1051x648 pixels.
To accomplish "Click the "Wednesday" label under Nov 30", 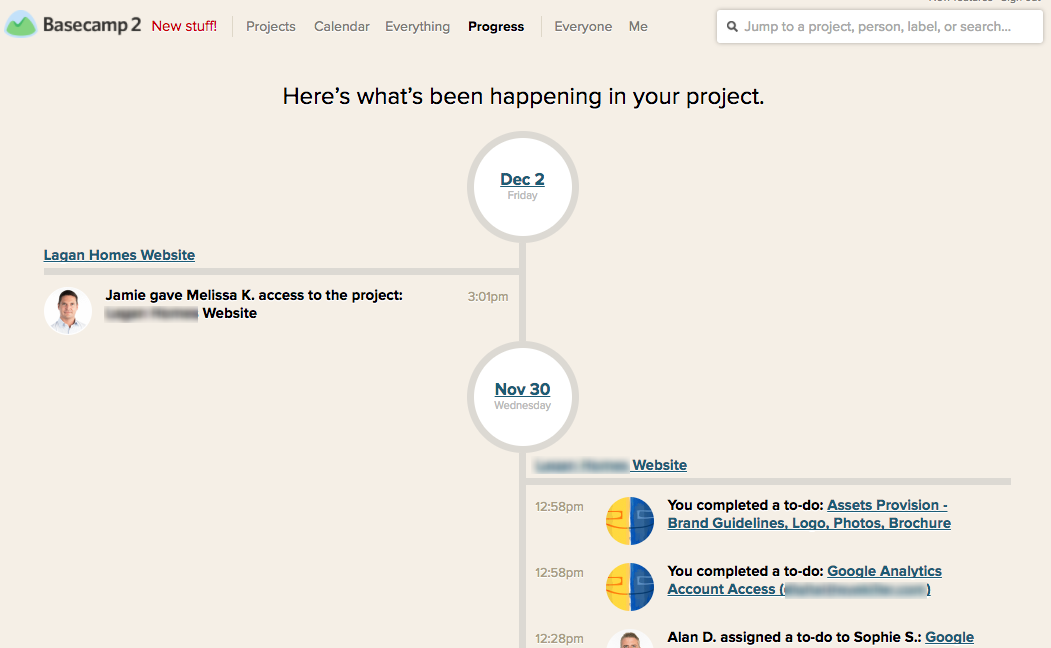I will pos(522,405).
